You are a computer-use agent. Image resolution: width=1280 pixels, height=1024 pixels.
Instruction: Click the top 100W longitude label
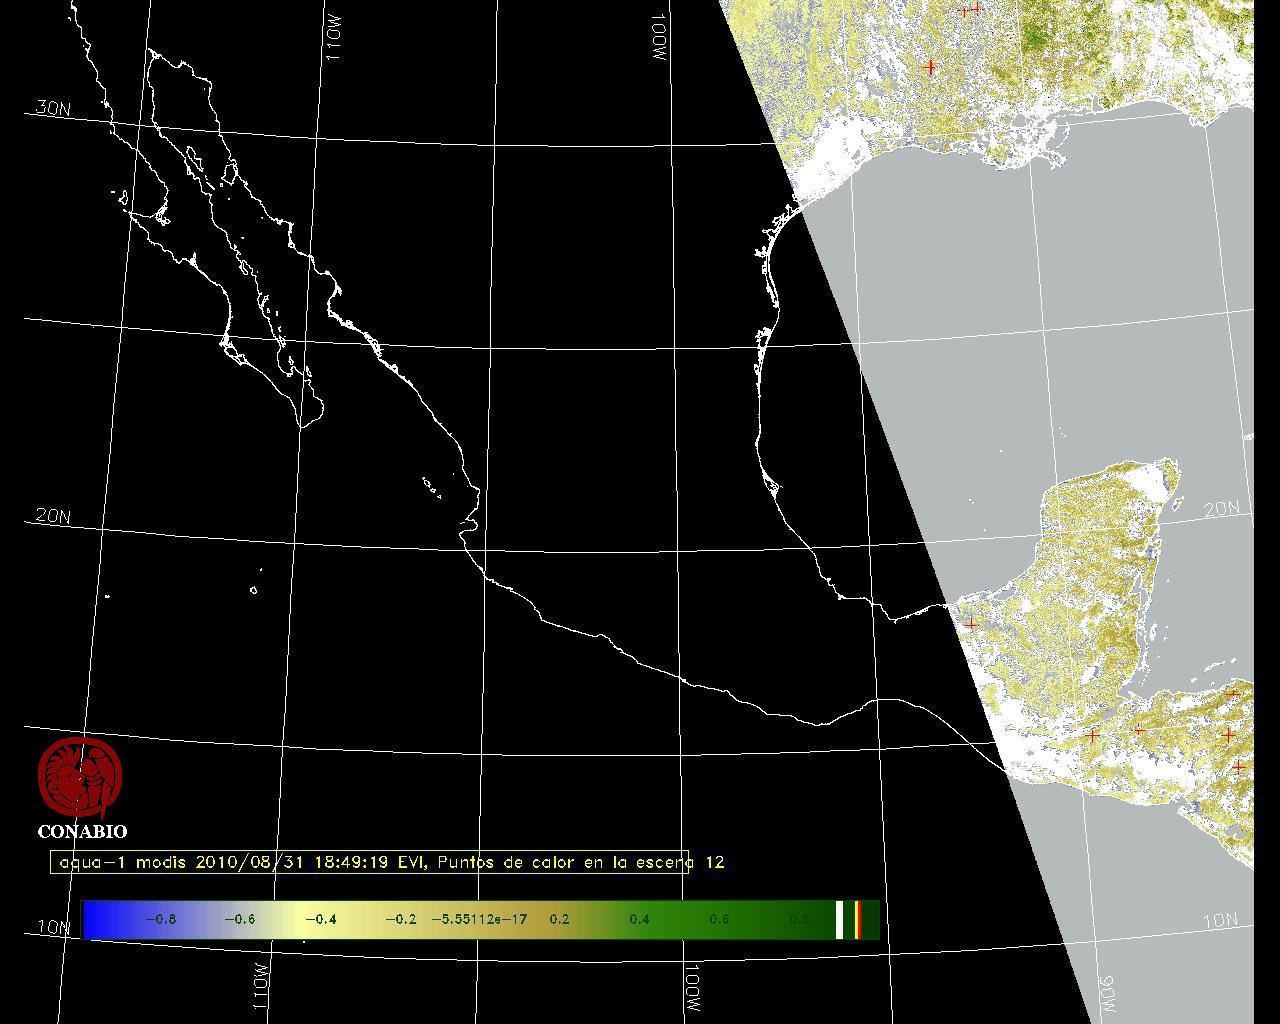658,40
